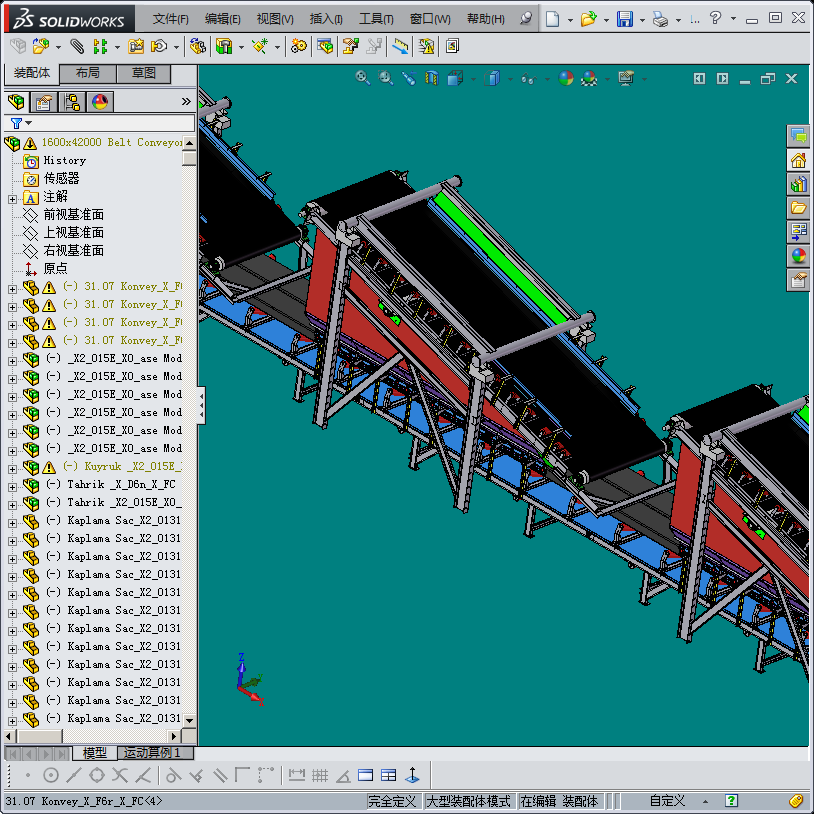Image resolution: width=814 pixels, height=814 pixels.
Task: Select 前视基准面 in the feature tree
Action: point(73,215)
